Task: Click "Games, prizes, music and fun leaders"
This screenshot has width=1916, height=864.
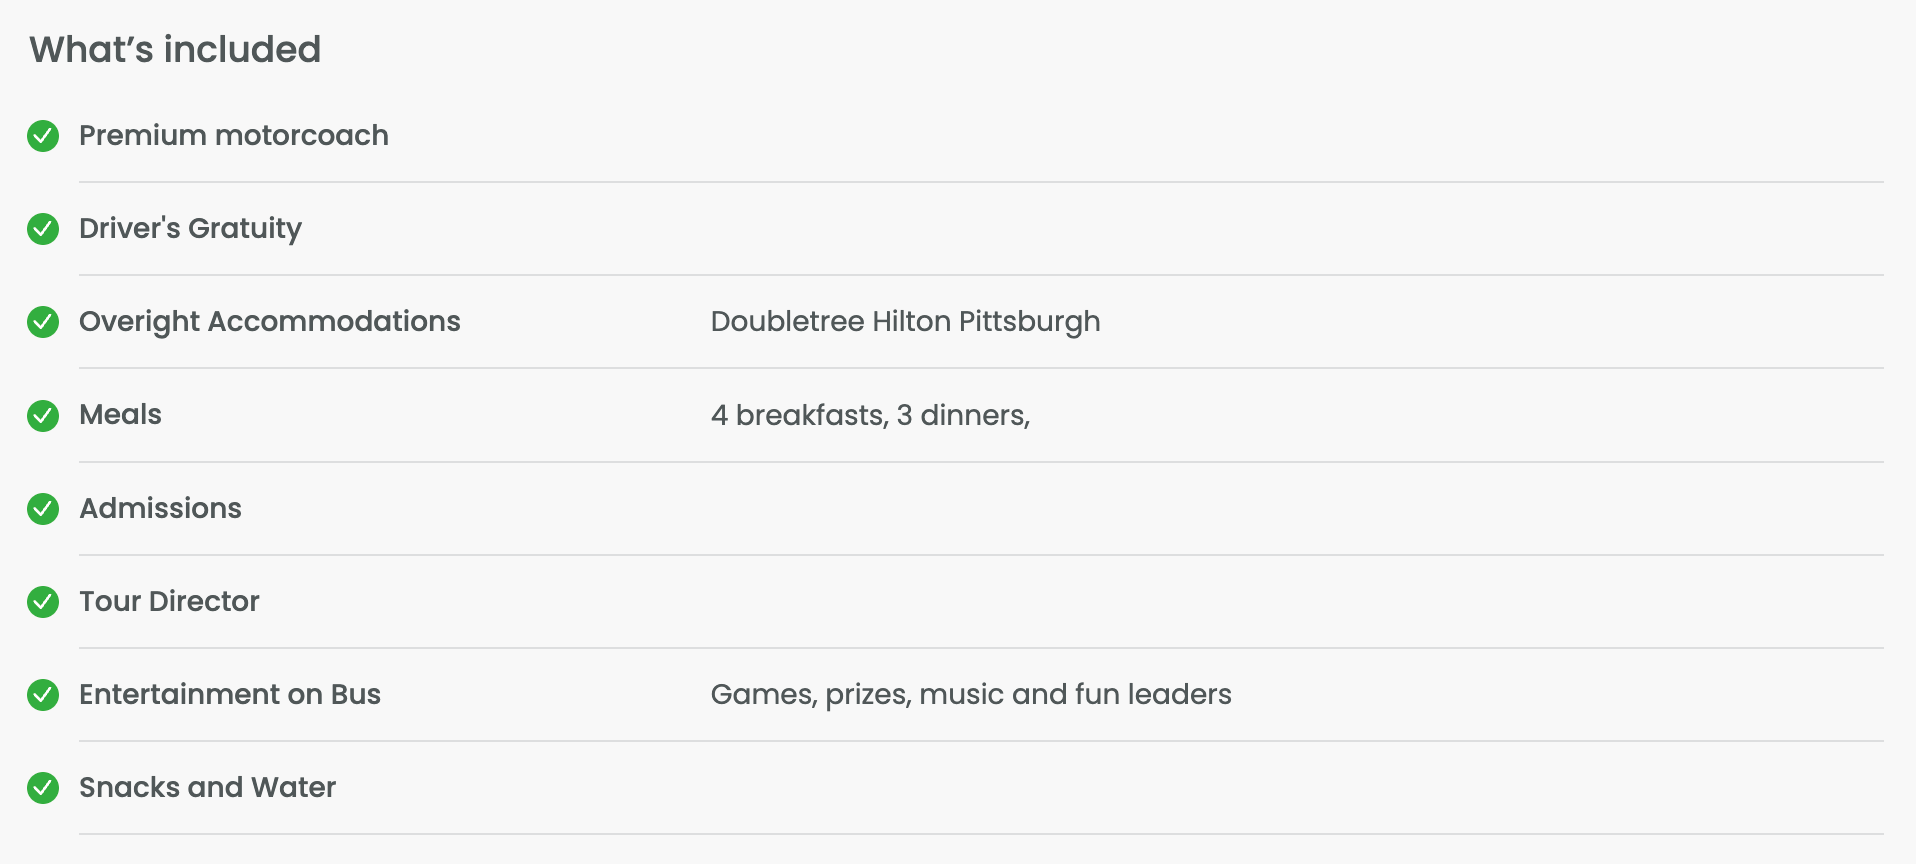Action: 970,694
